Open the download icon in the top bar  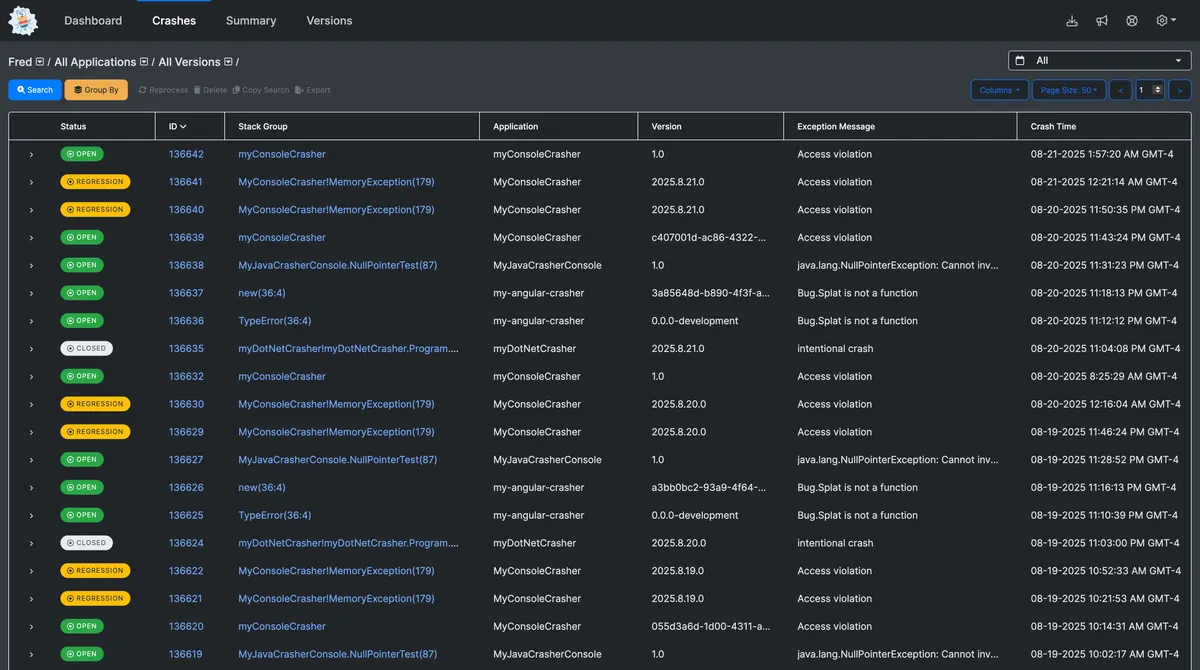(x=1072, y=21)
